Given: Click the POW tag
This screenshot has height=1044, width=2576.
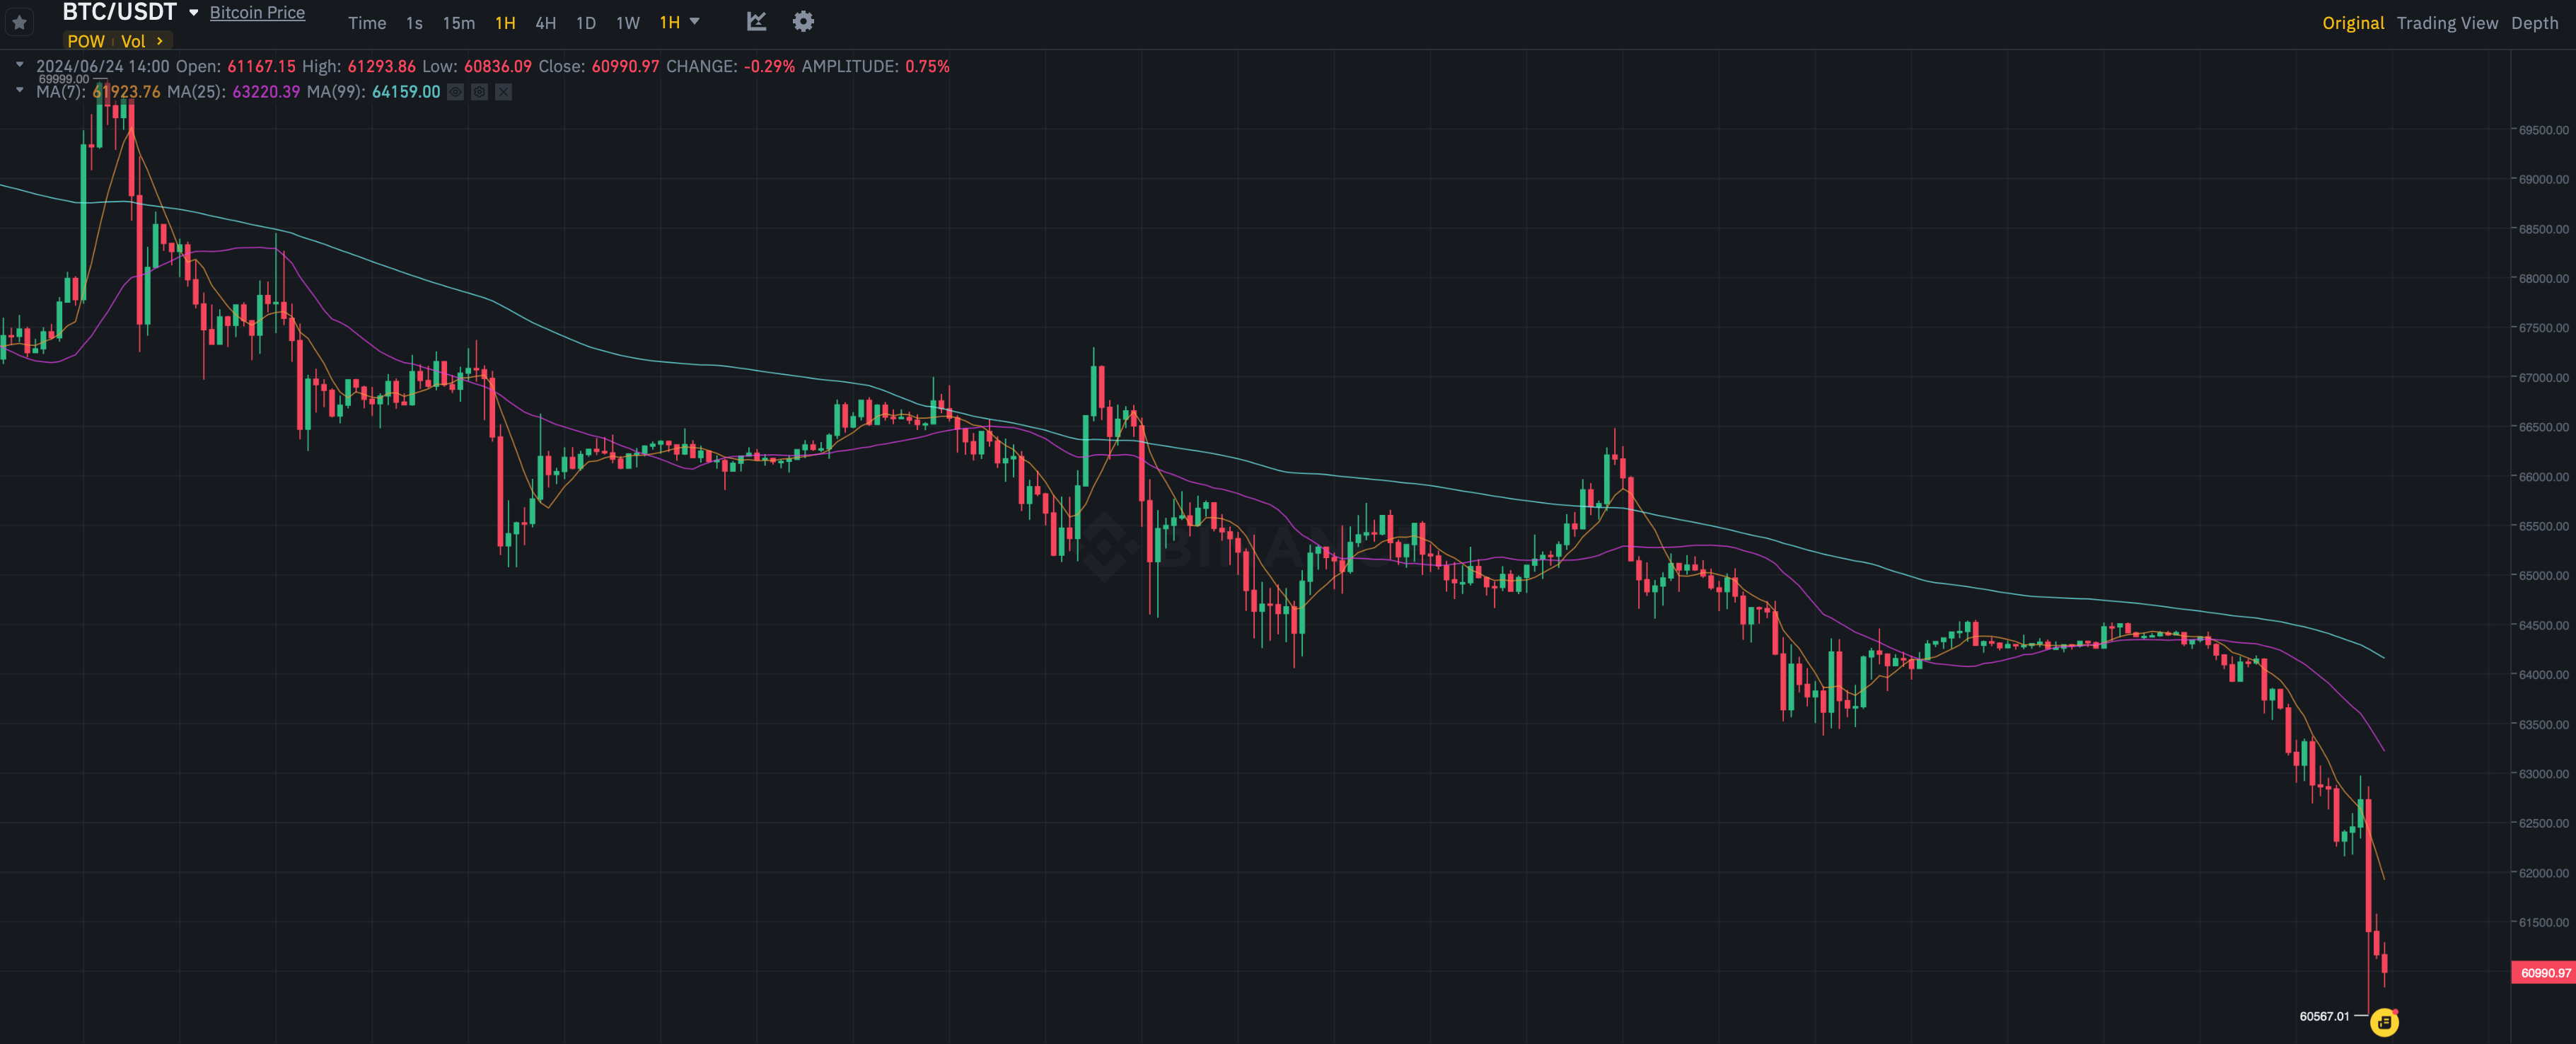Looking at the screenshot, I should (x=86, y=41).
